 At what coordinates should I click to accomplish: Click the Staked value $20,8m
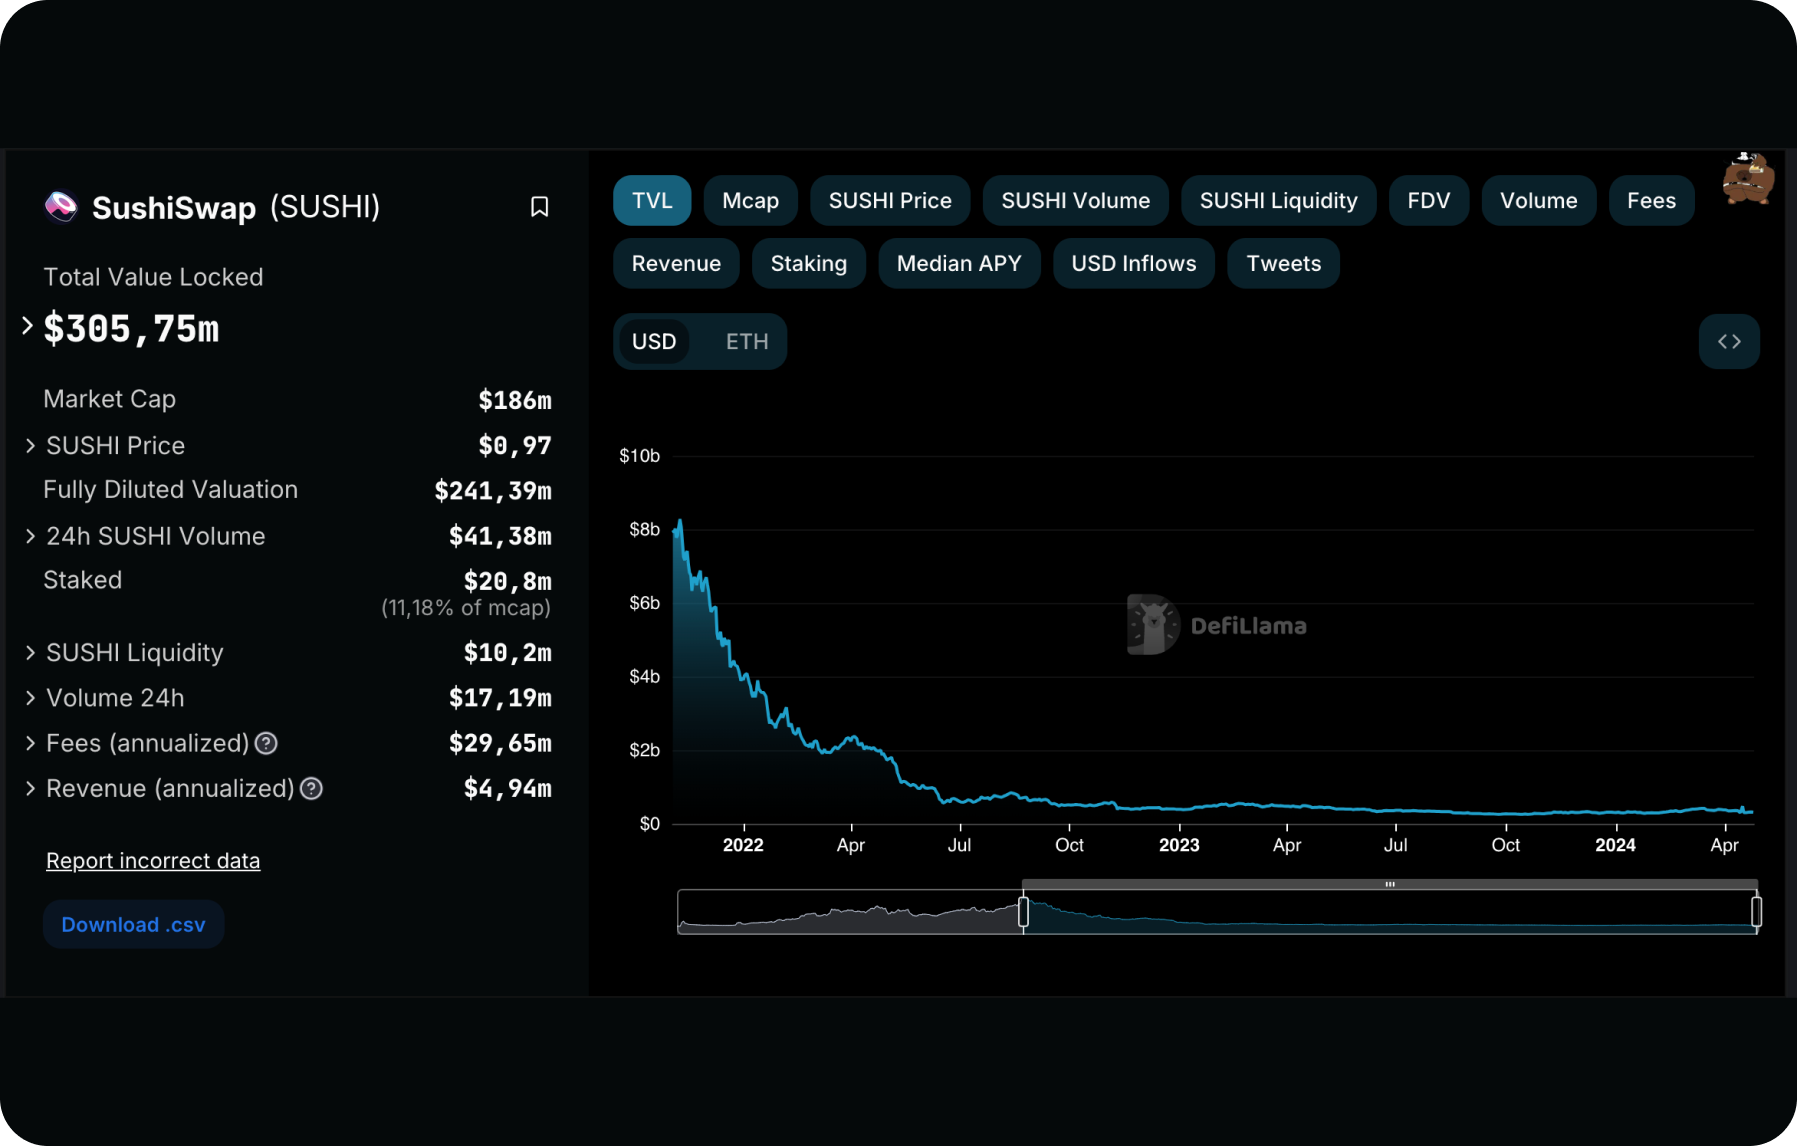(x=508, y=581)
